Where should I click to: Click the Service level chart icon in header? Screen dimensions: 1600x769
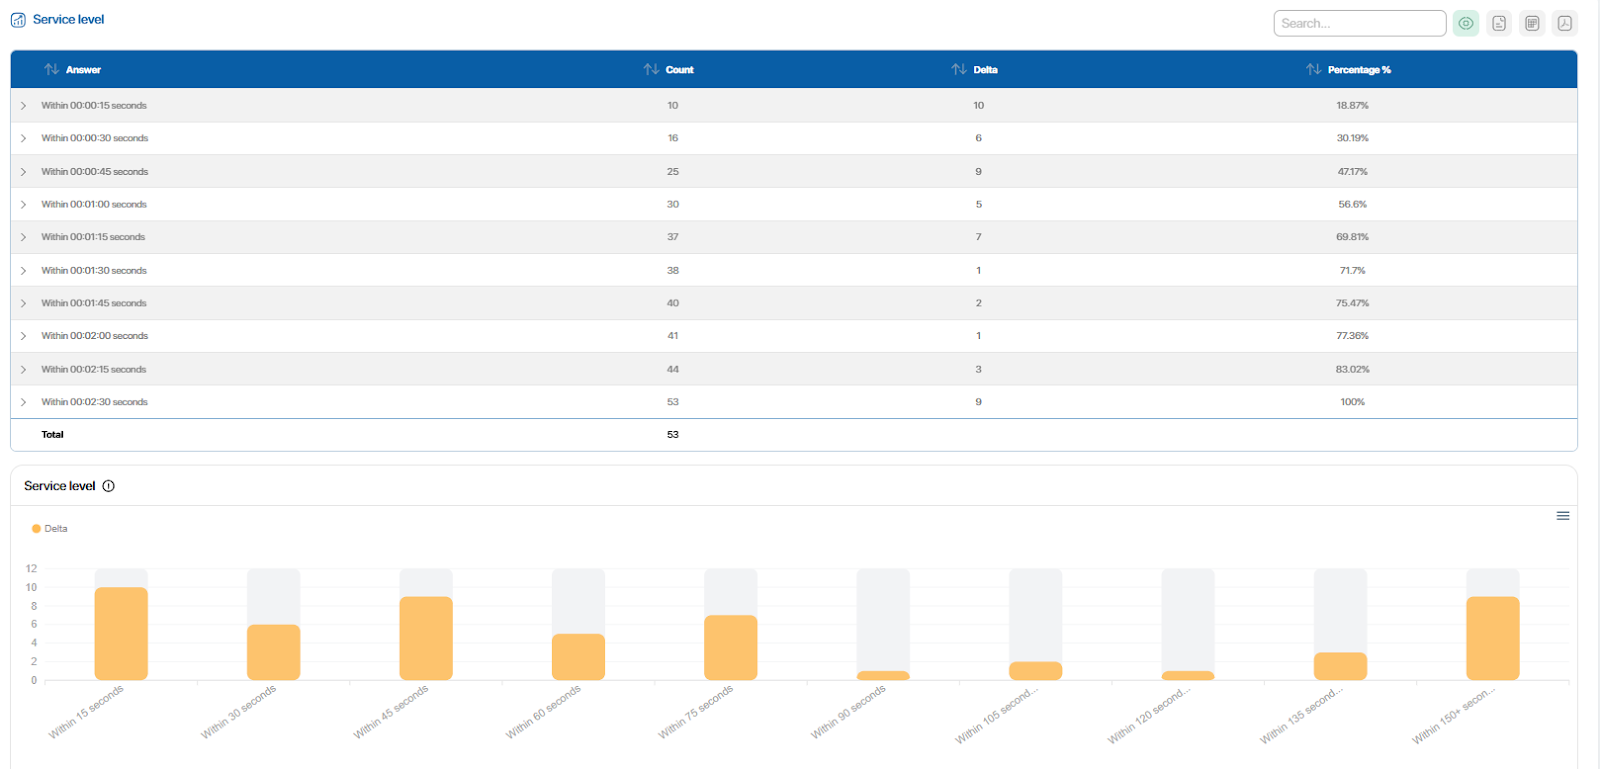tap(18, 20)
